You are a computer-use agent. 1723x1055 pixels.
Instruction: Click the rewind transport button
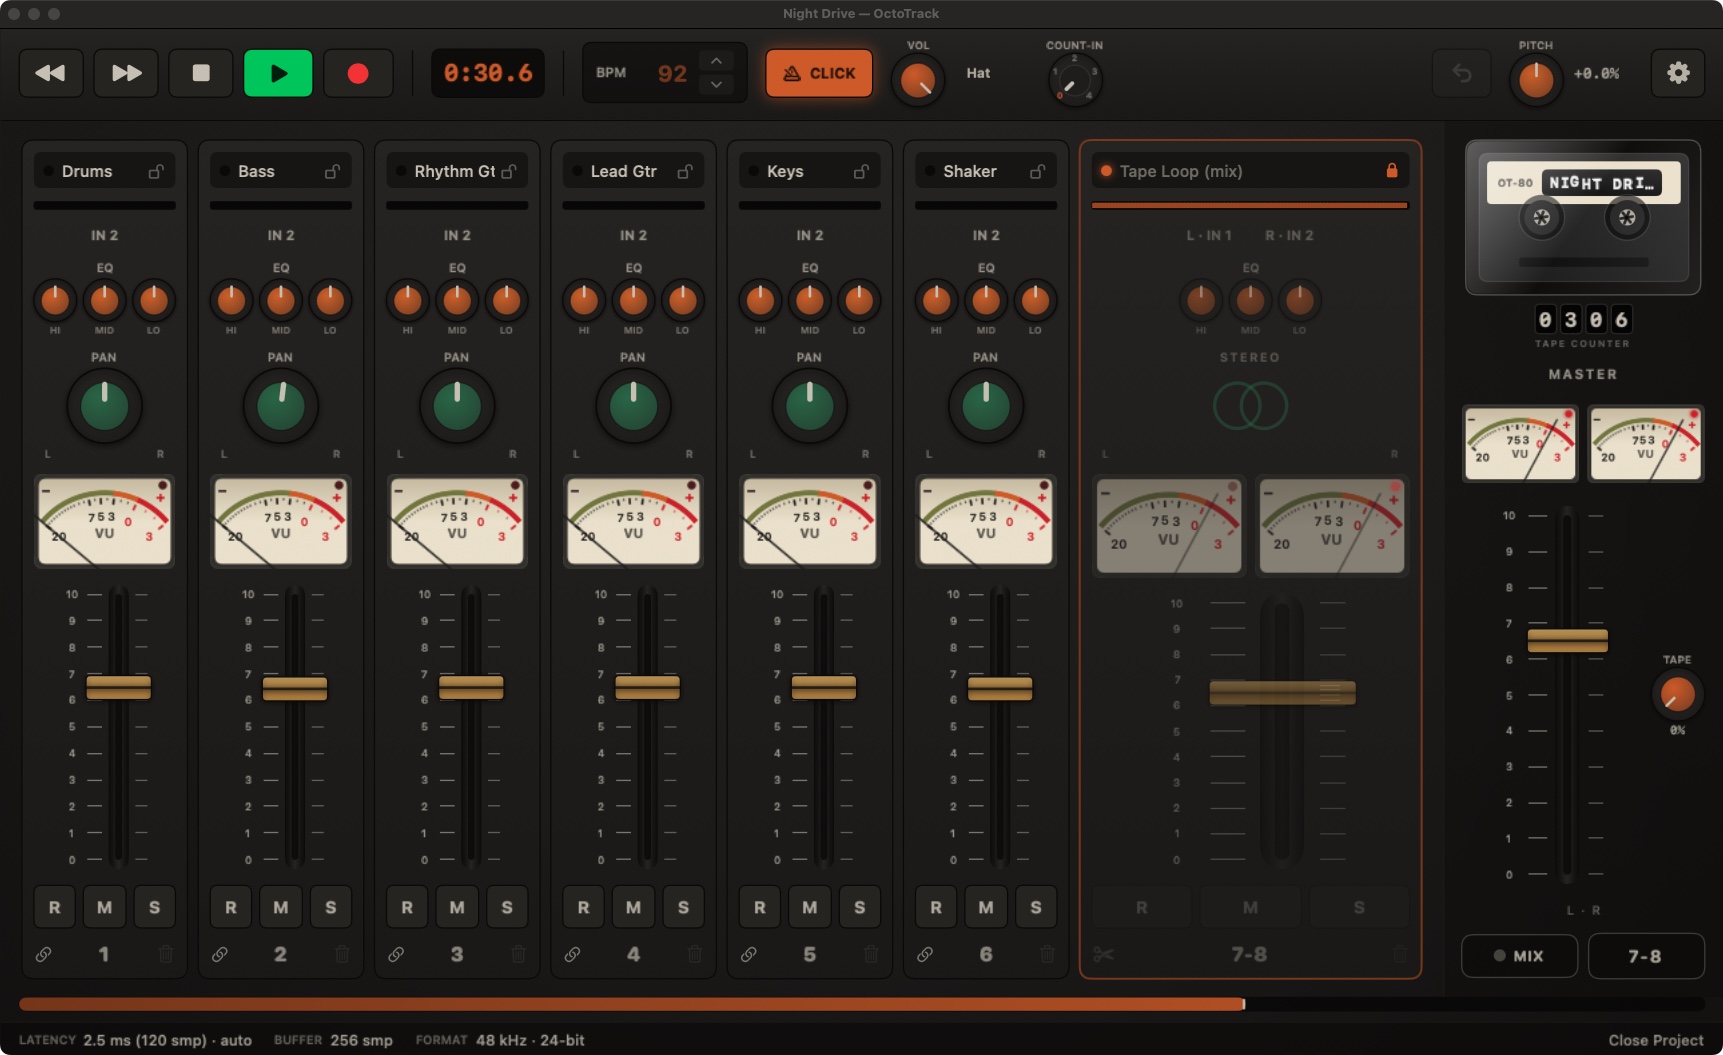tap(51, 73)
